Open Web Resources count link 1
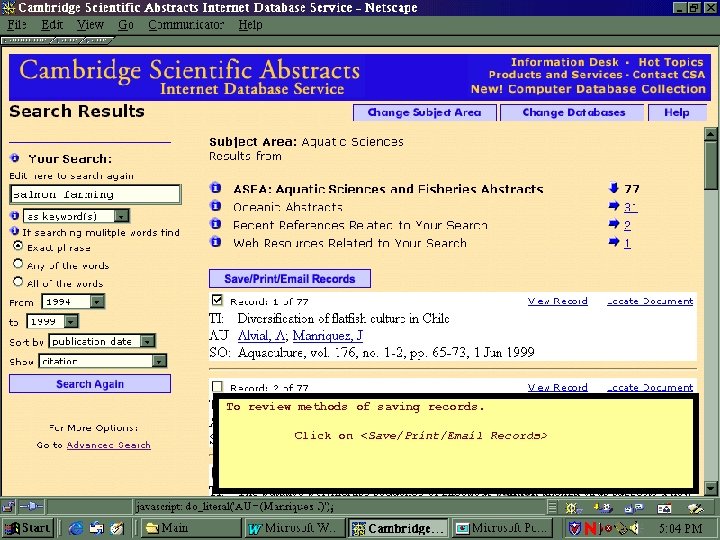 [627, 243]
